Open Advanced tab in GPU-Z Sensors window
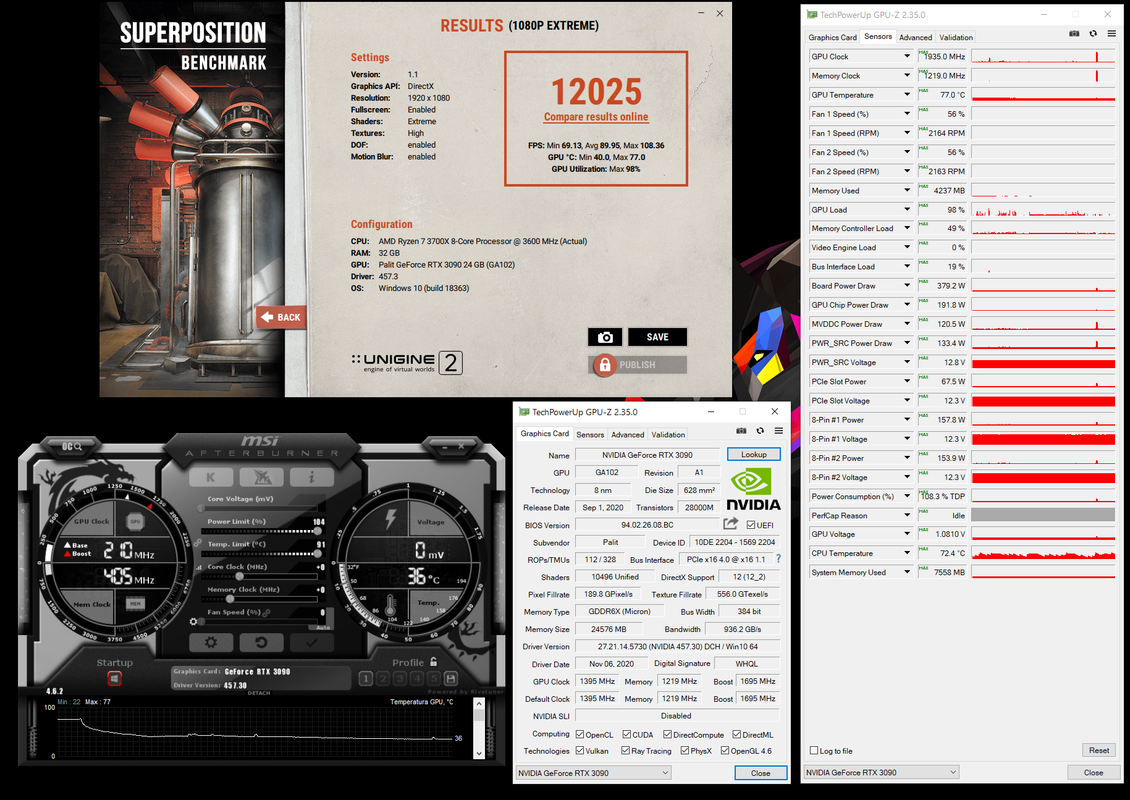 pos(915,37)
